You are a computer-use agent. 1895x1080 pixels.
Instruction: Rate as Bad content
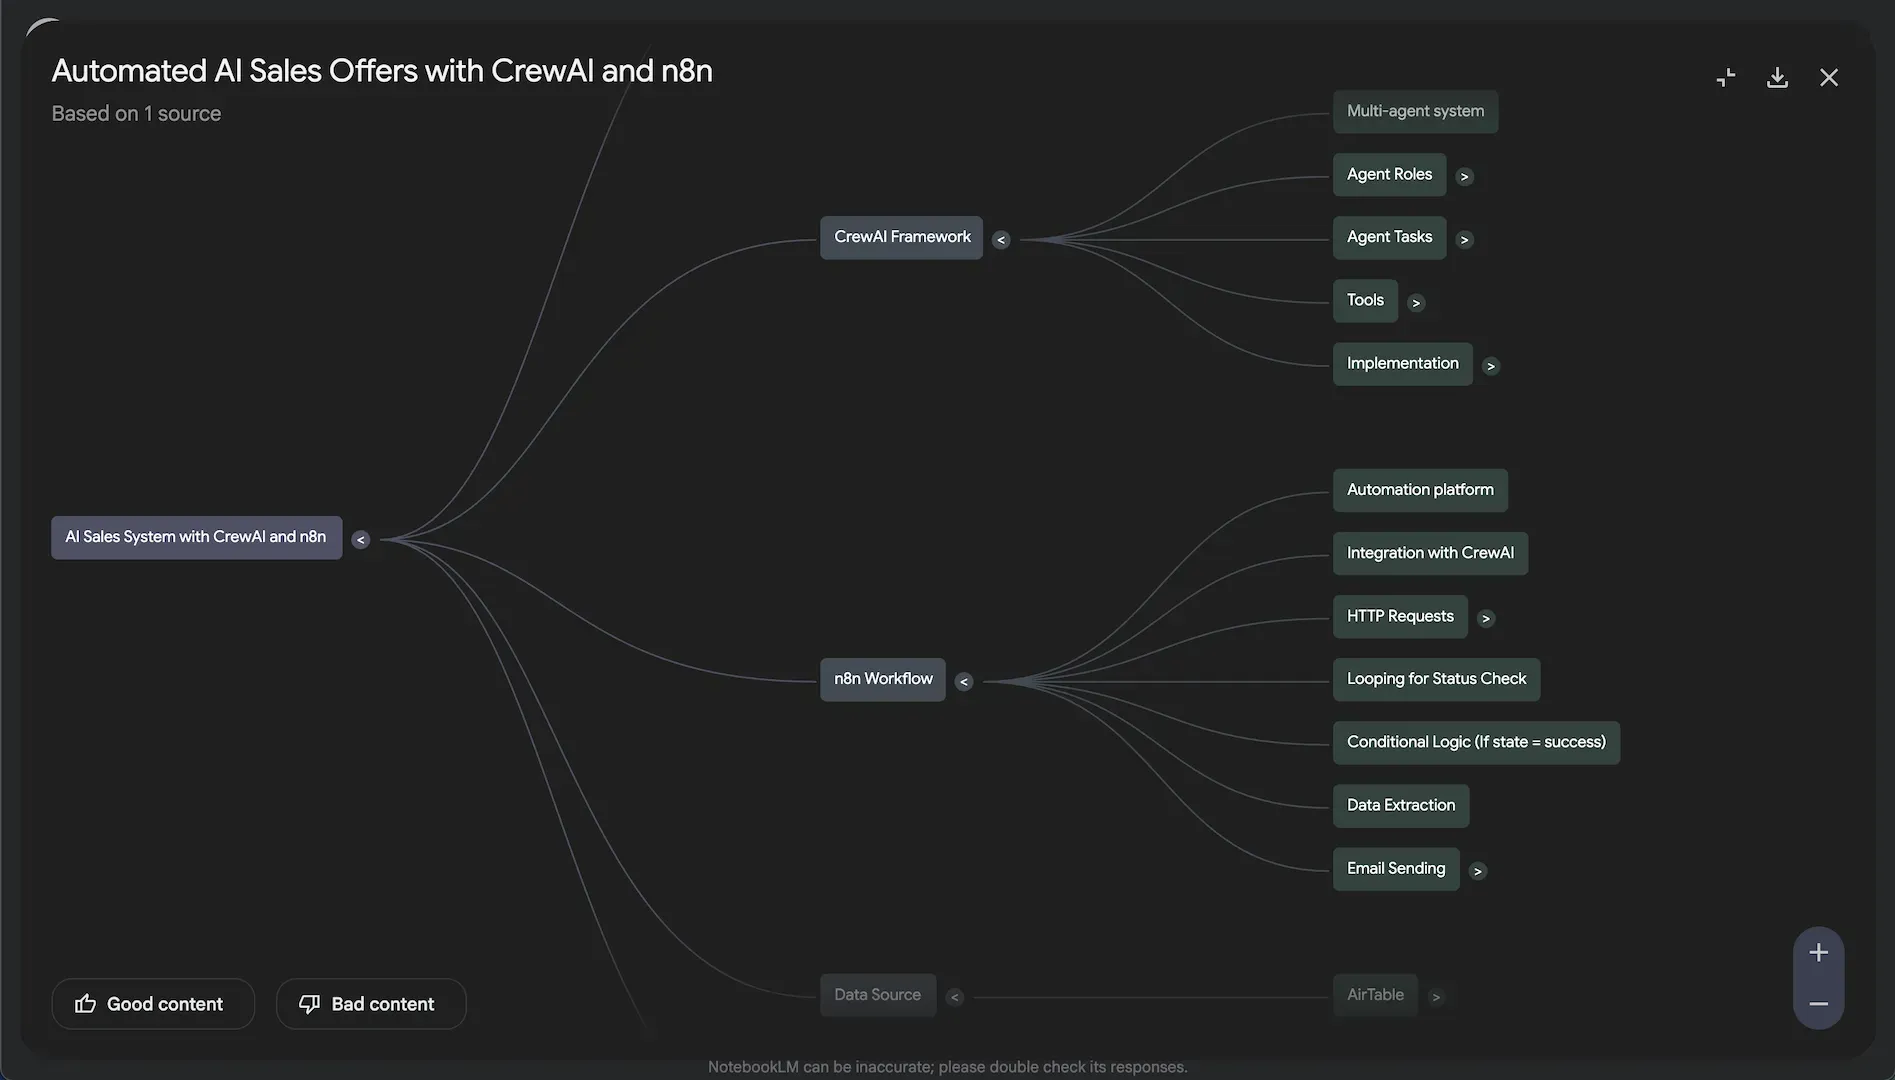(x=371, y=1004)
